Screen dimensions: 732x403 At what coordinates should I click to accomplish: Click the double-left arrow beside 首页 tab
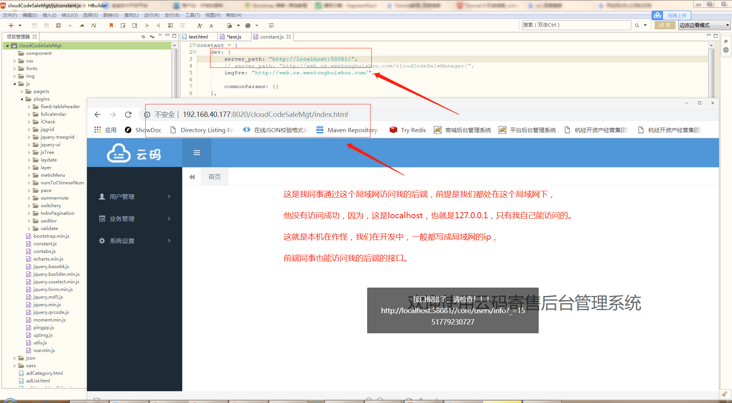pos(191,177)
